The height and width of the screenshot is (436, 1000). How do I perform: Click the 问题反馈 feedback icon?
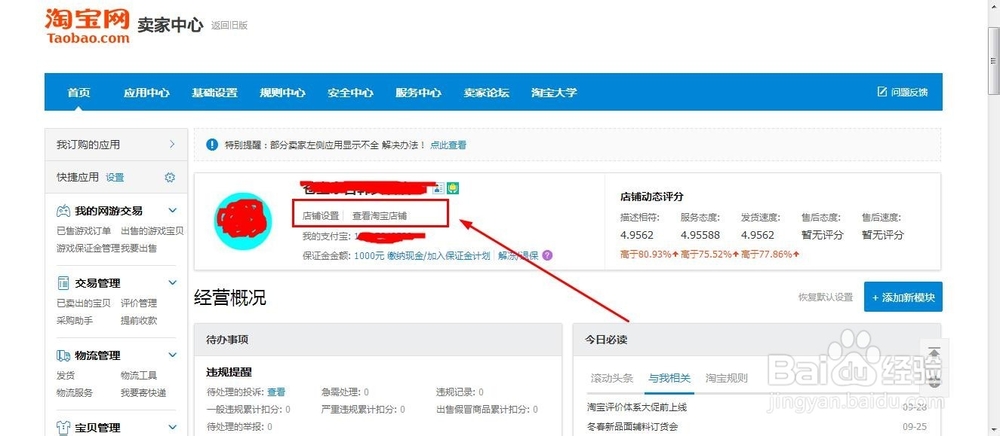pos(883,92)
